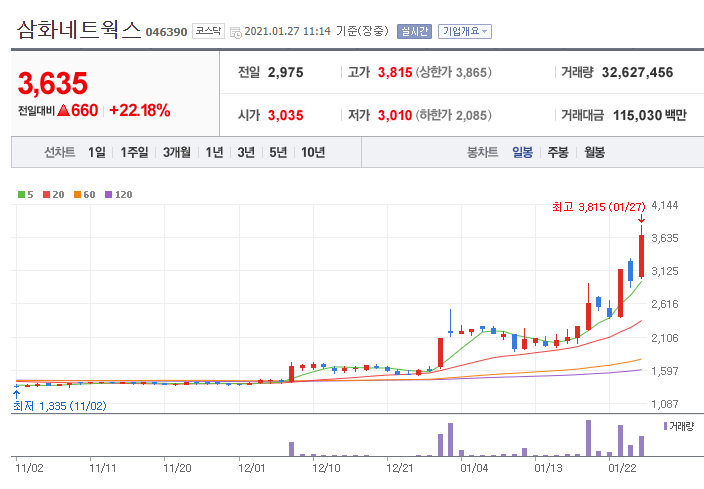704x489 pixels.
Task: Click the purple 거래량 volume legend marker
Action: tap(665, 426)
